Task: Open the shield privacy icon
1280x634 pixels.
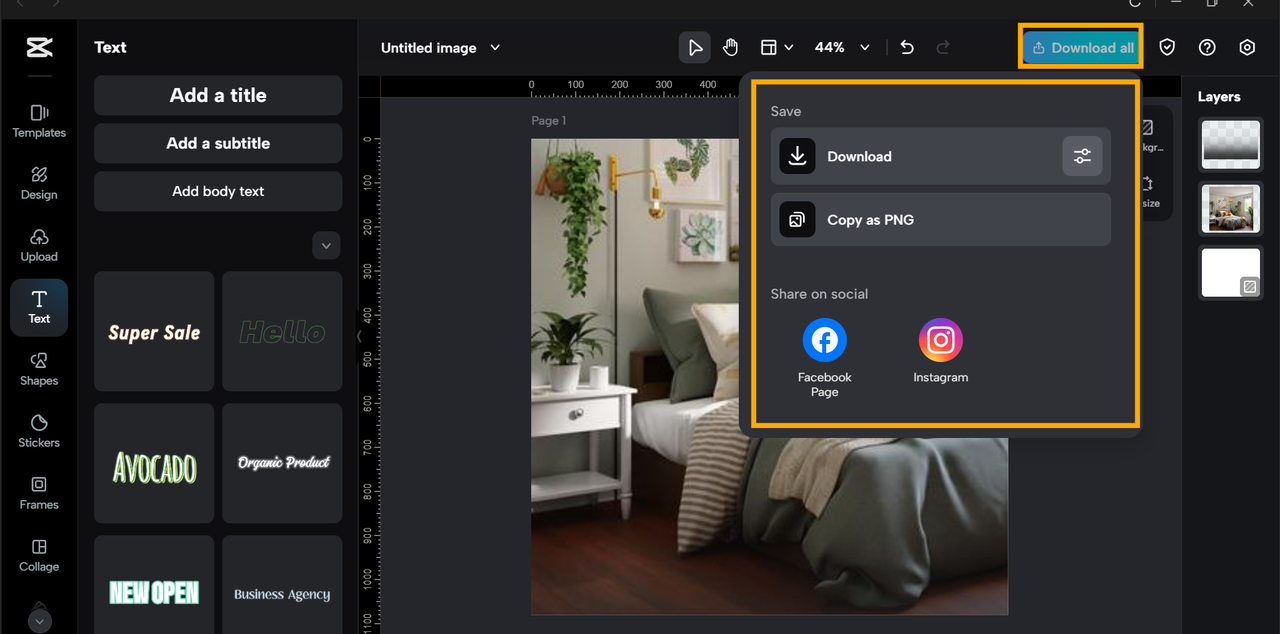Action: click(1167, 47)
